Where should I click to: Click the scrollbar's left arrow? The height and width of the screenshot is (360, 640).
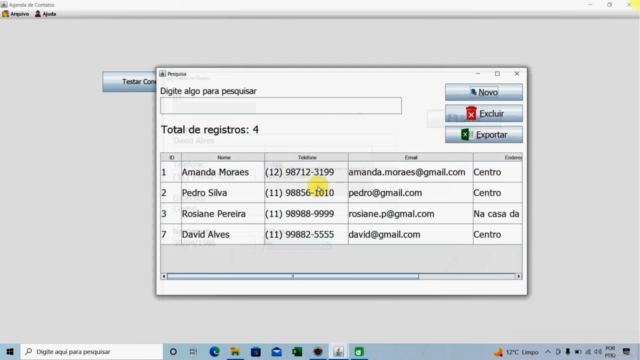(x=164, y=276)
